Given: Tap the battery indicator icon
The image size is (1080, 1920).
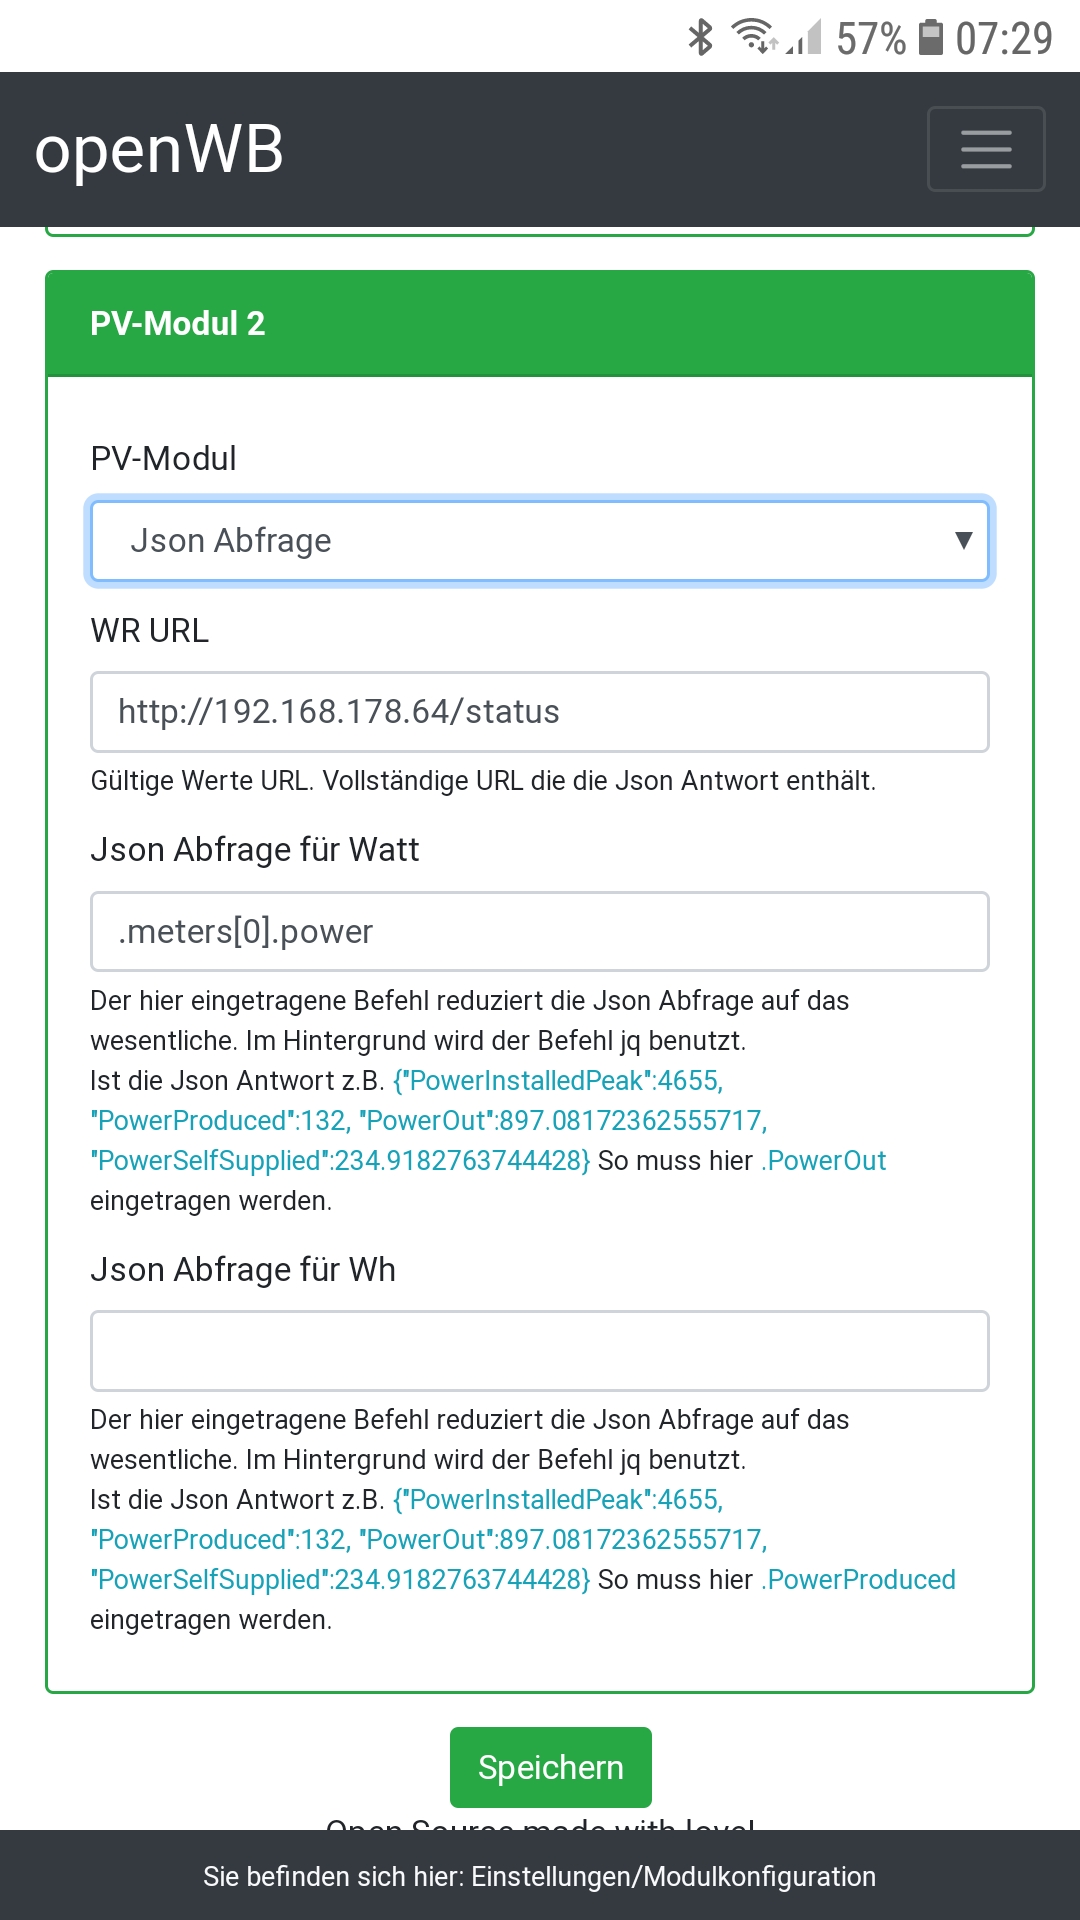Looking at the screenshot, I should [931, 38].
